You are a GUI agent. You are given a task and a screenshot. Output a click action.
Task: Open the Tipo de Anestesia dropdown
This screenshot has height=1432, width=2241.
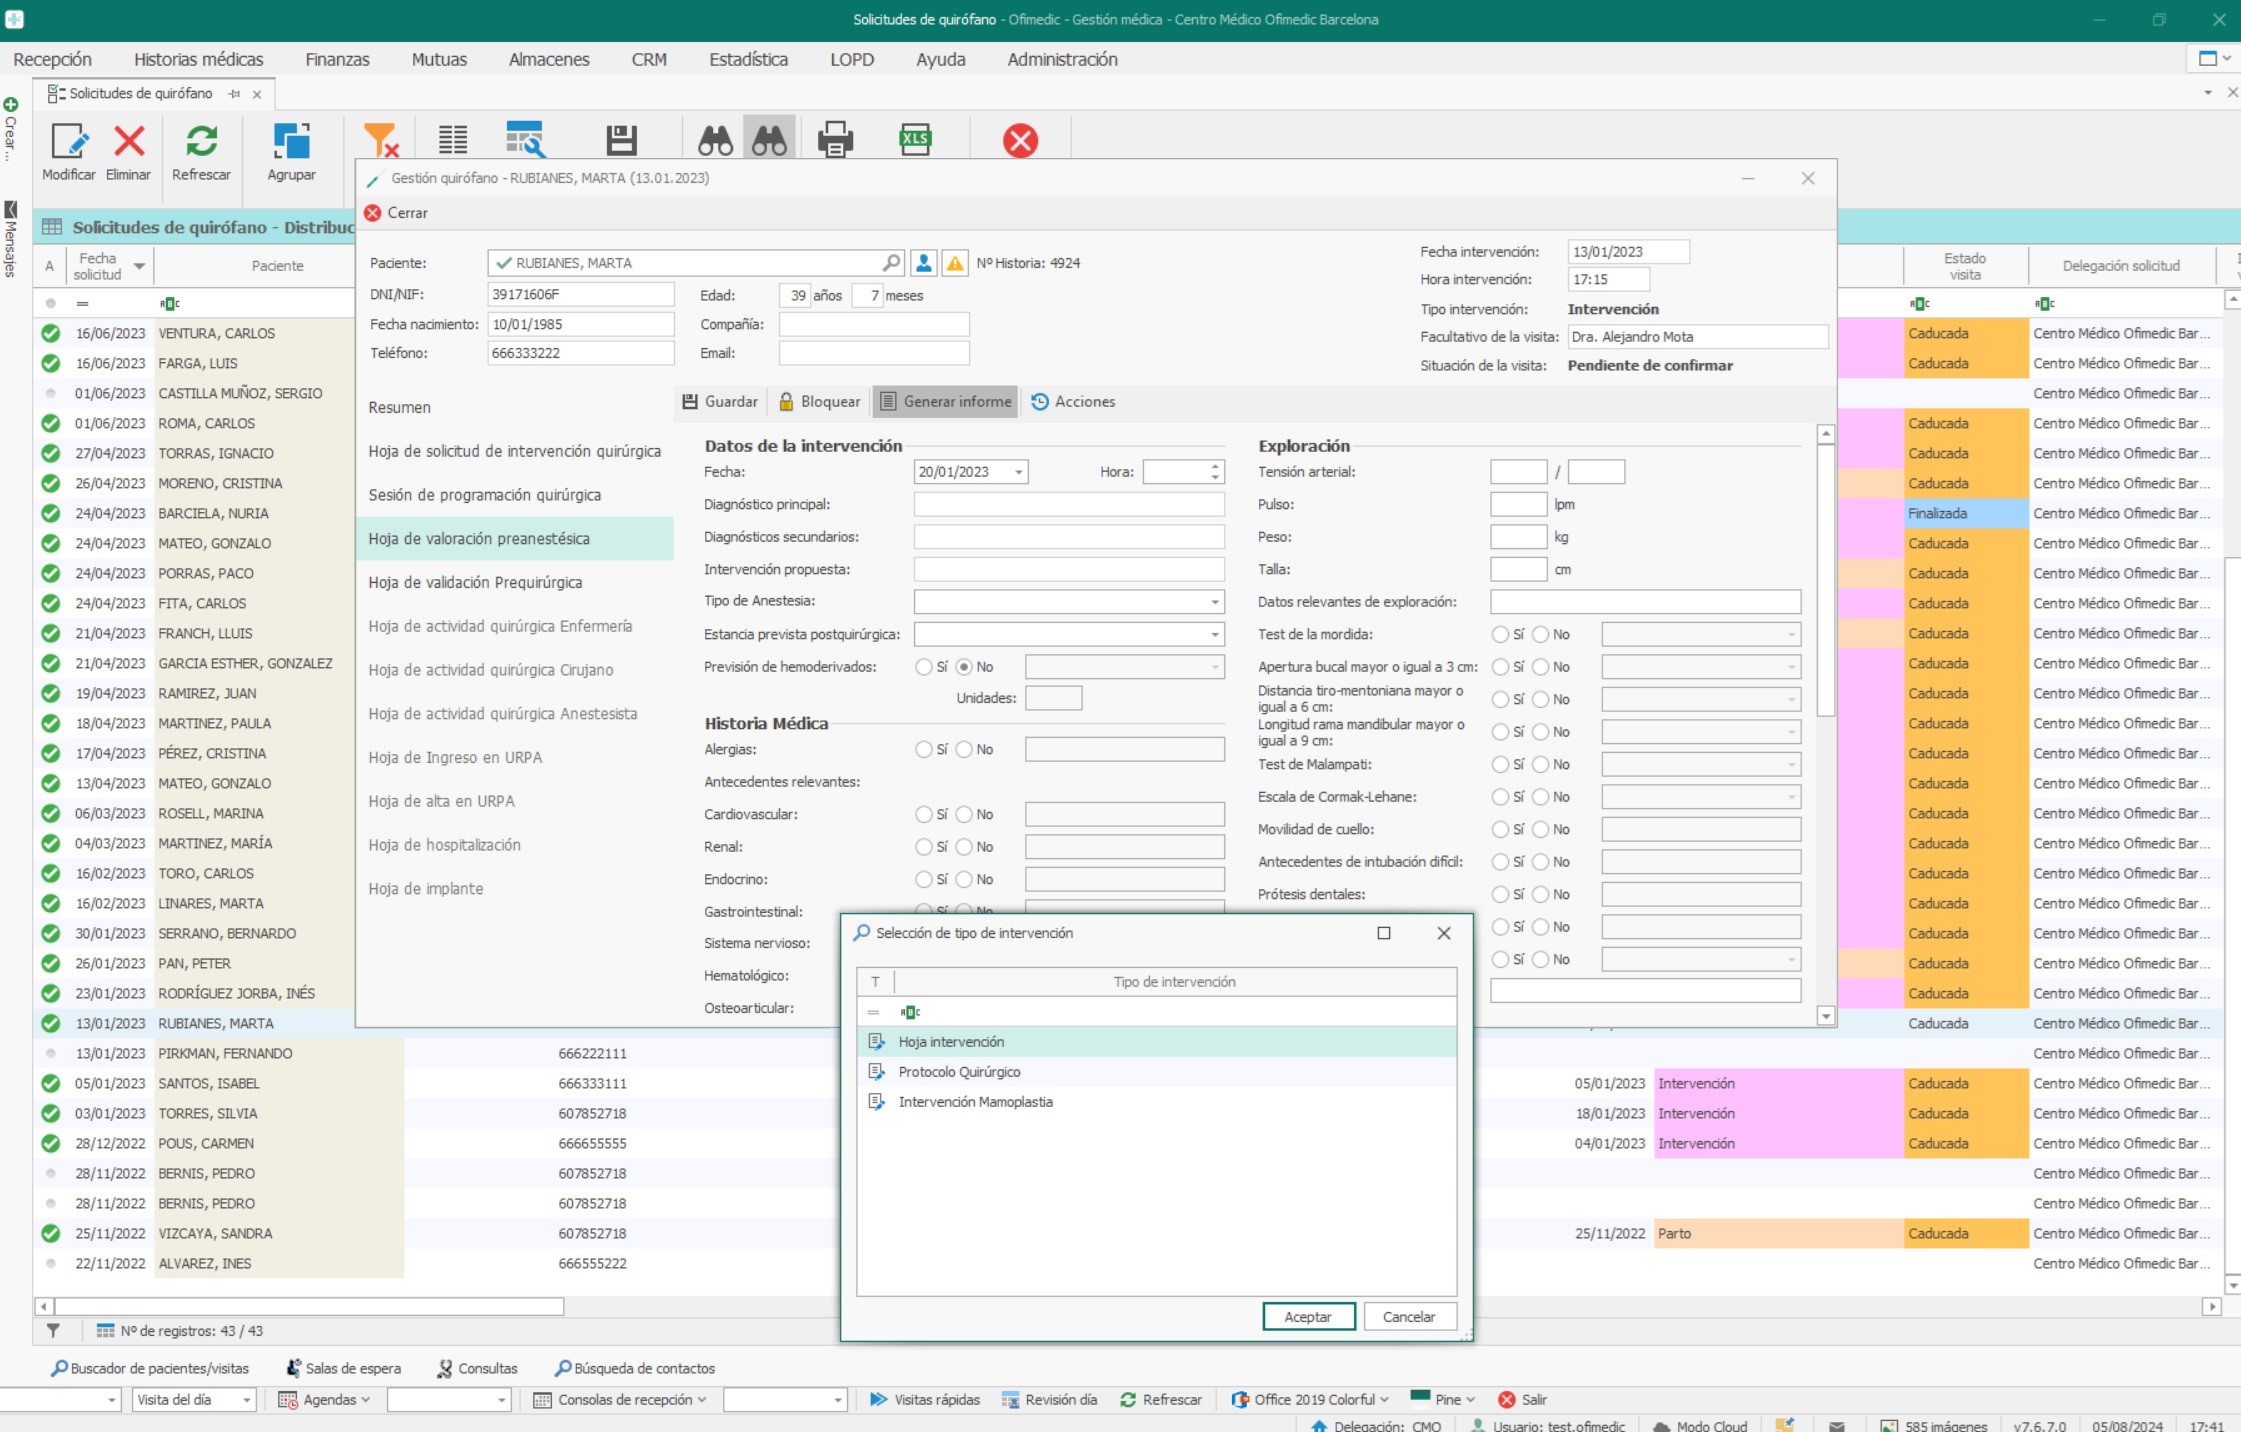tap(1215, 602)
